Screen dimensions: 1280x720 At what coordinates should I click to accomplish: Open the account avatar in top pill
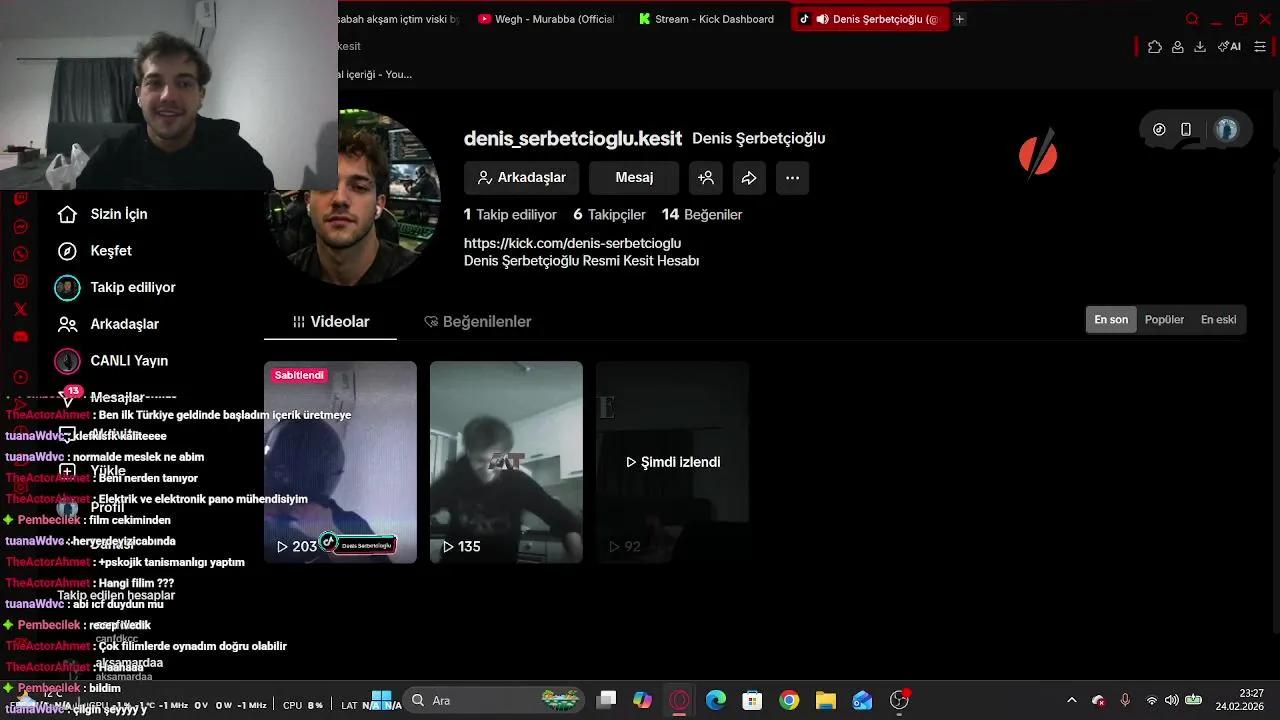[x=1226, y=129]
